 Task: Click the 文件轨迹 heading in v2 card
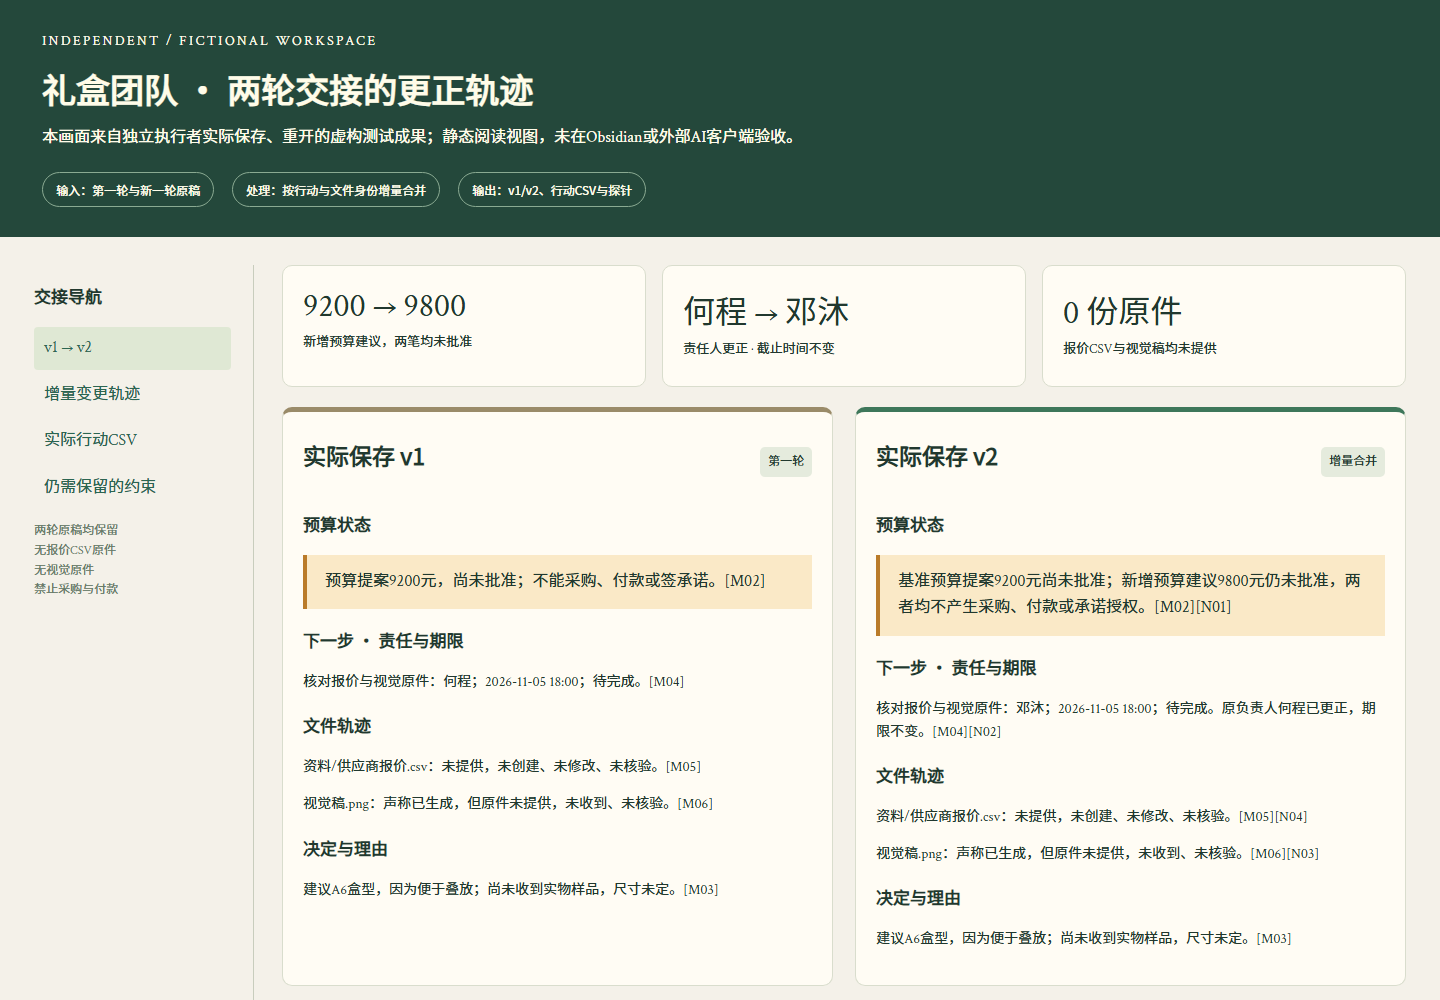click(x=910, y=777)
